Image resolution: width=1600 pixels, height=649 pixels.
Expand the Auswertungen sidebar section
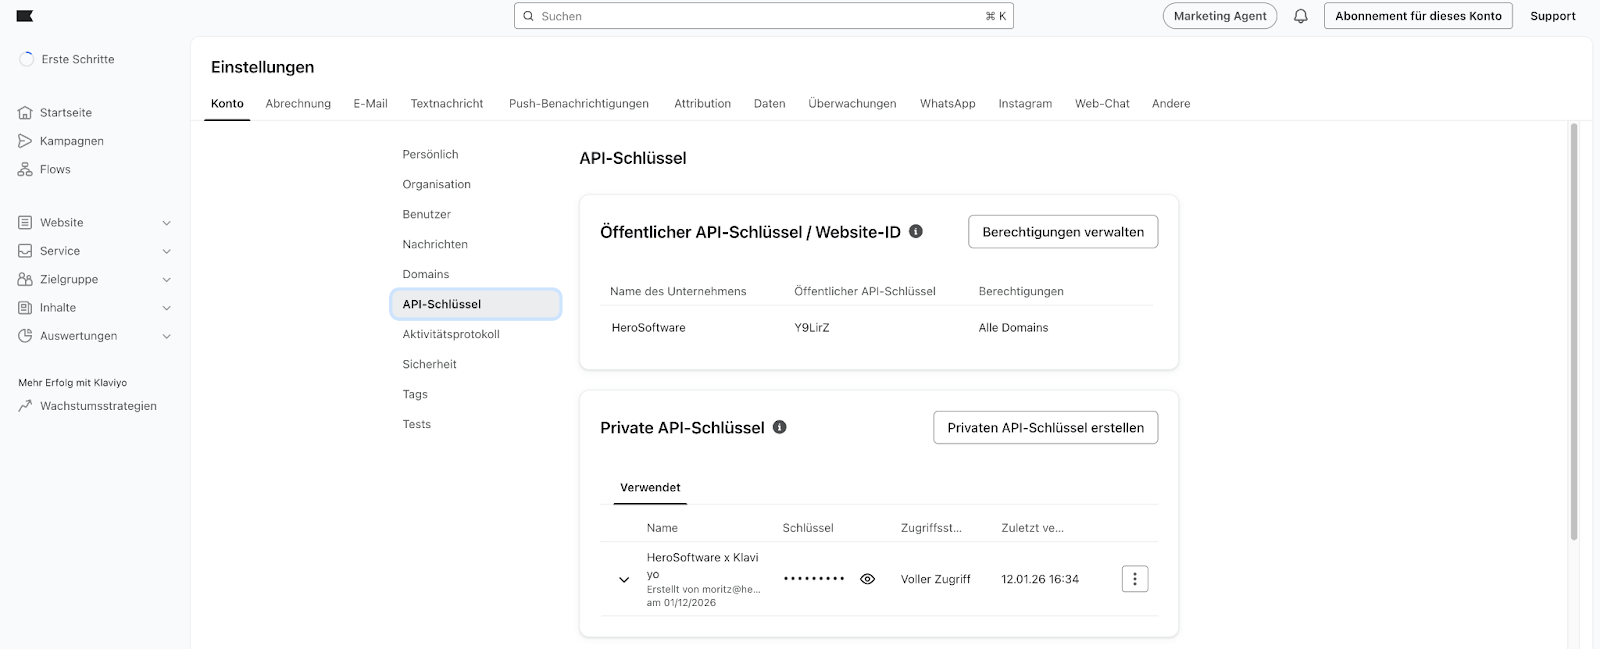tap(167, 336)
